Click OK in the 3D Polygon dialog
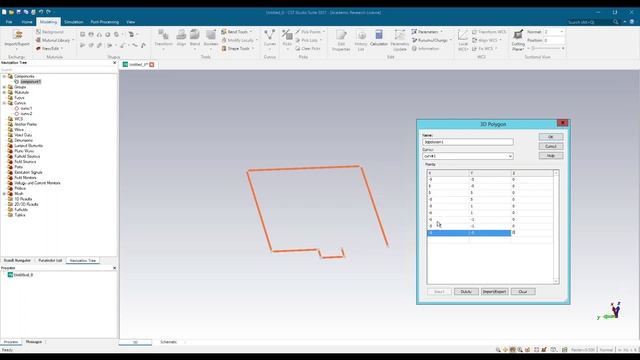 [x=551, y=137]
